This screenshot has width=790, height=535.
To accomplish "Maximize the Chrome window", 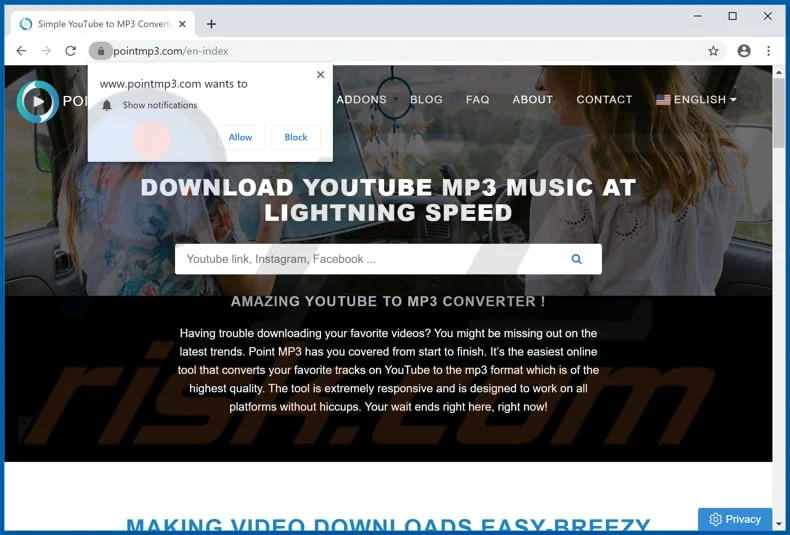I will (733, 16).
